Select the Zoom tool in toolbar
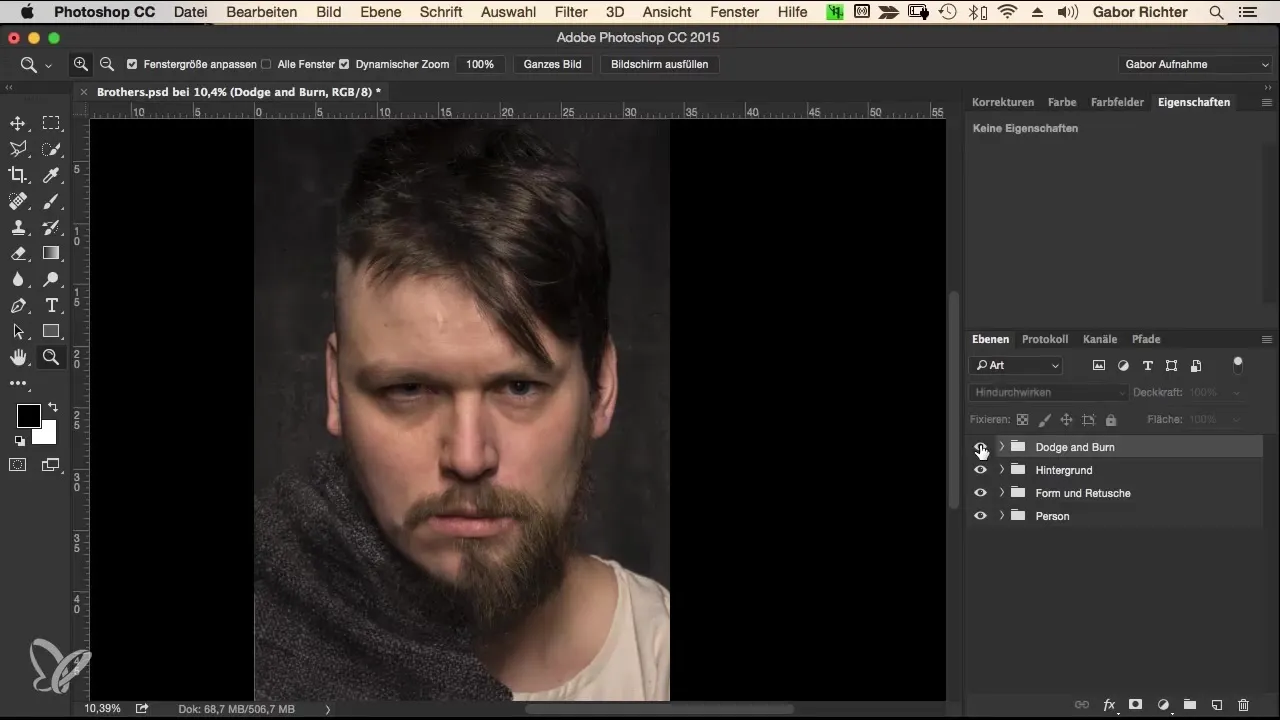Viewport: 1280px width, 720px height. point(51,357)
